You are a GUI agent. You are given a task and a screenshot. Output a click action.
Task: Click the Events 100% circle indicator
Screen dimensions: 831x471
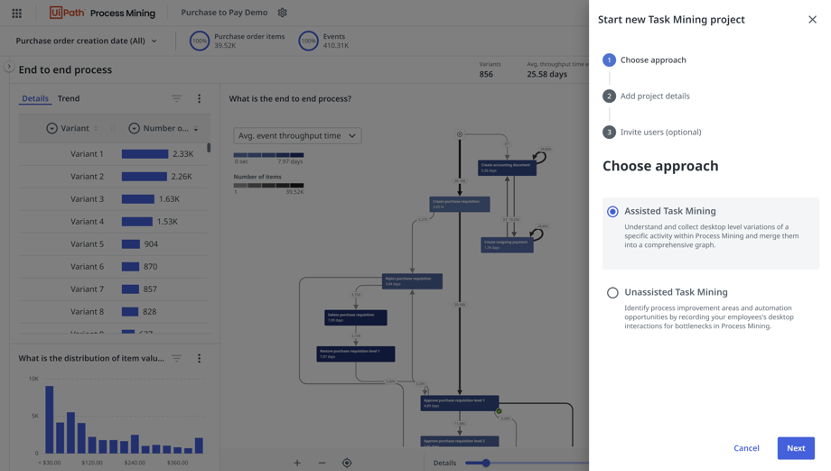308,41
